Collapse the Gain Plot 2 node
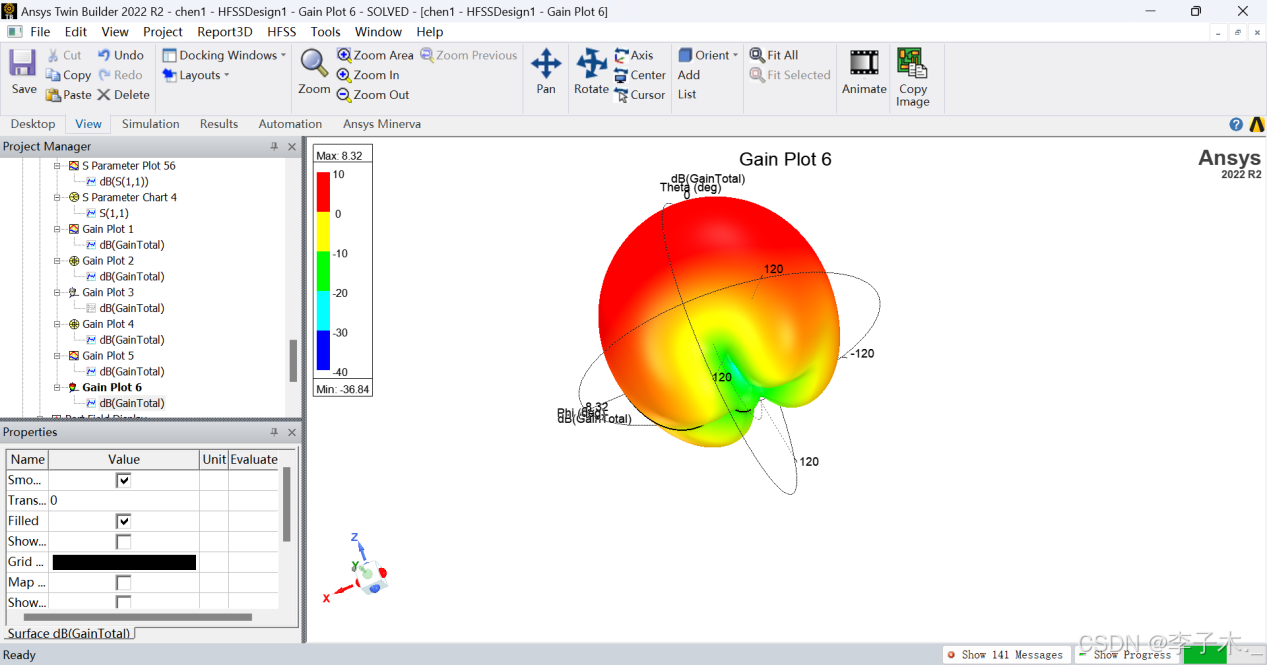The width and height of the screenshot is (1267, 665). 58,261
